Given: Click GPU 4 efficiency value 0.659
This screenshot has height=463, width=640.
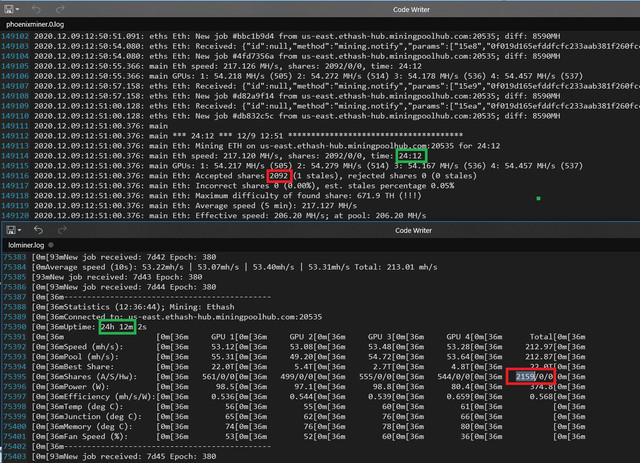Looking at the screenshot, I should click(x=460, y=397).
